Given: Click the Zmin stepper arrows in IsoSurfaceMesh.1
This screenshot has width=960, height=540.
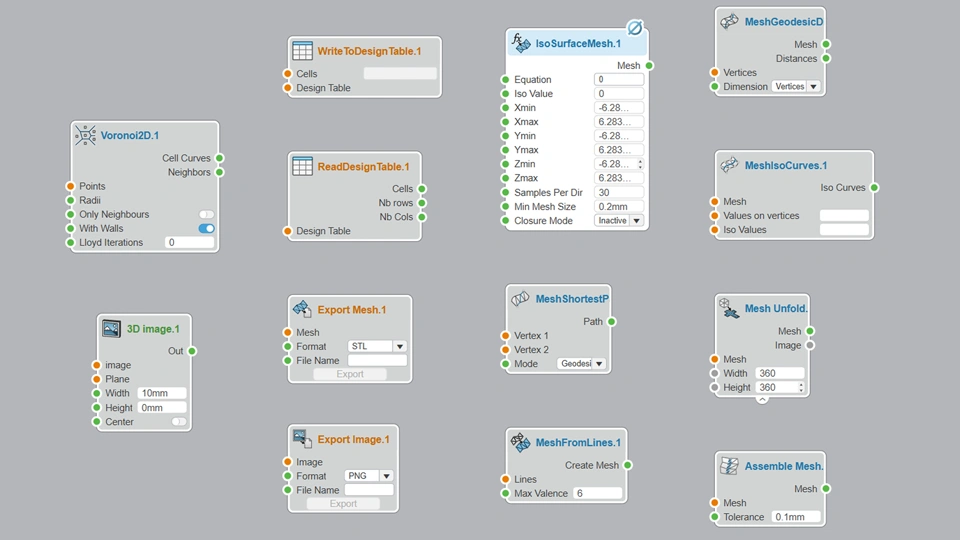Looking at the screenshot, I should pos(640,164).
